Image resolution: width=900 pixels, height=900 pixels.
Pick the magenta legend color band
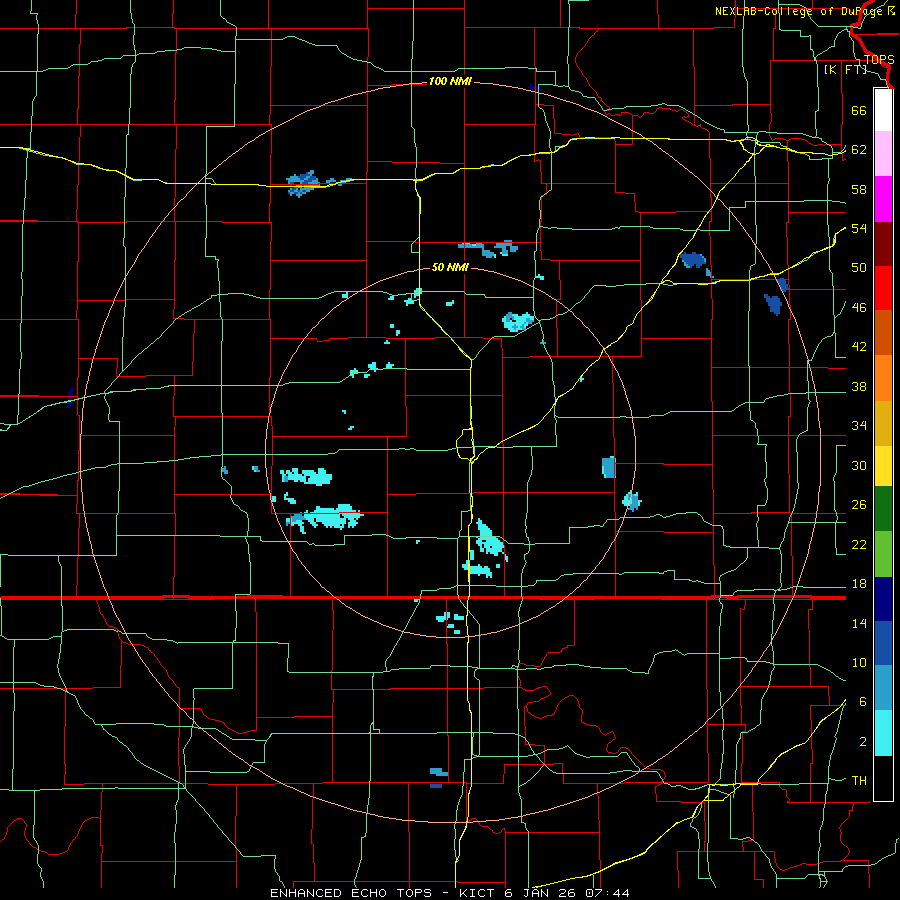click(883, 199)
